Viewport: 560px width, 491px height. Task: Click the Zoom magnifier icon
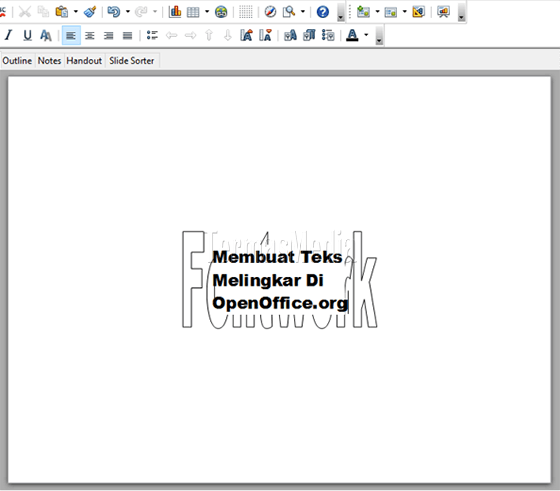(289, 12)
